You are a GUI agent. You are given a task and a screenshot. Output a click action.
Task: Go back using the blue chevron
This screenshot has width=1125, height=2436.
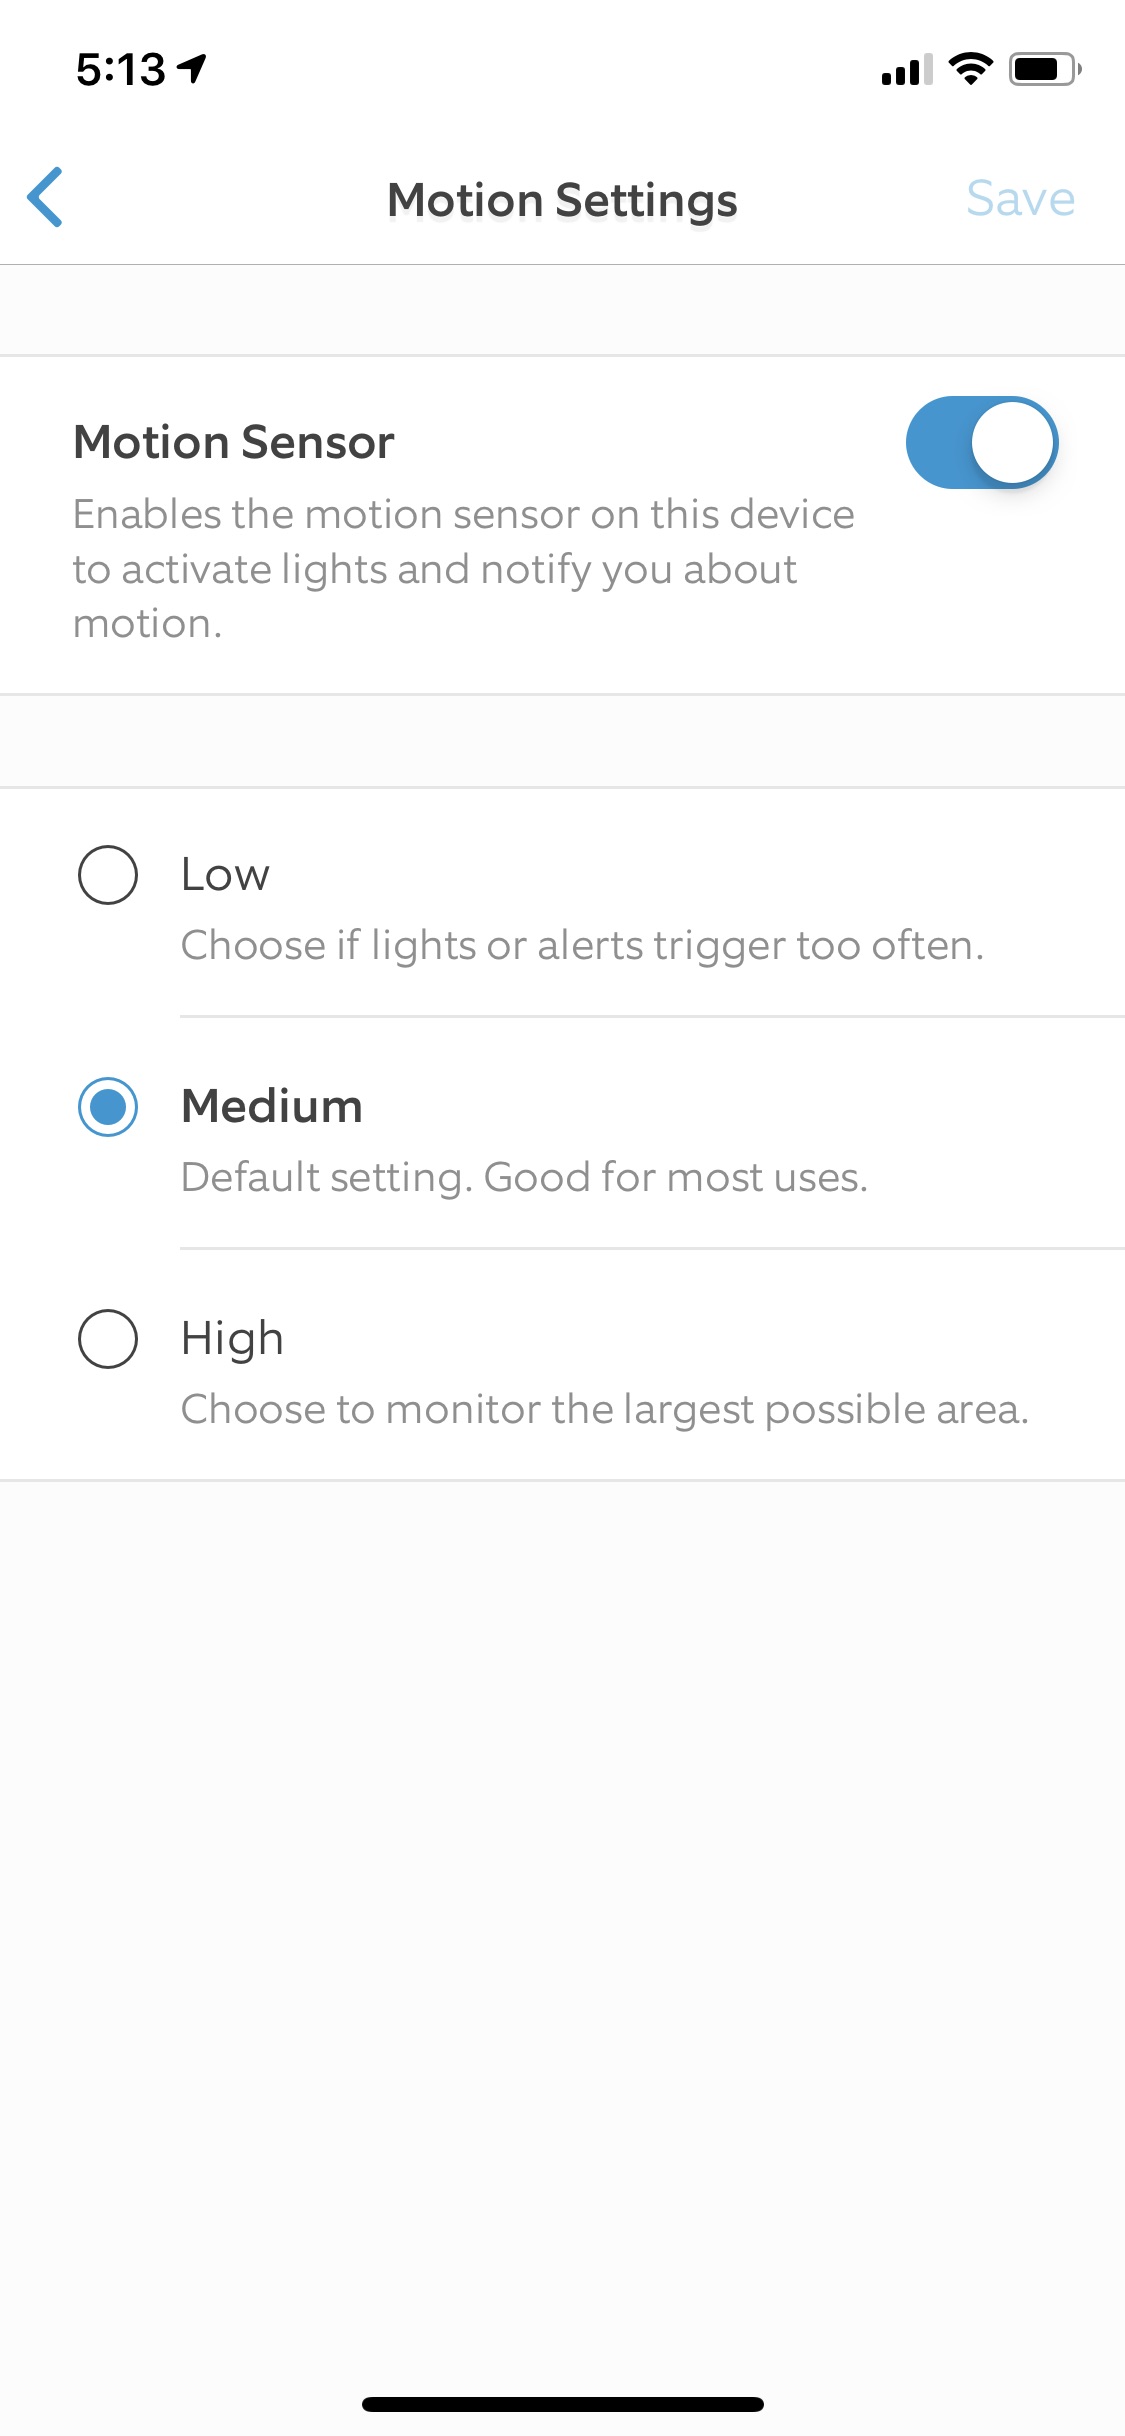pyautogui.click(x=46, y=197)
